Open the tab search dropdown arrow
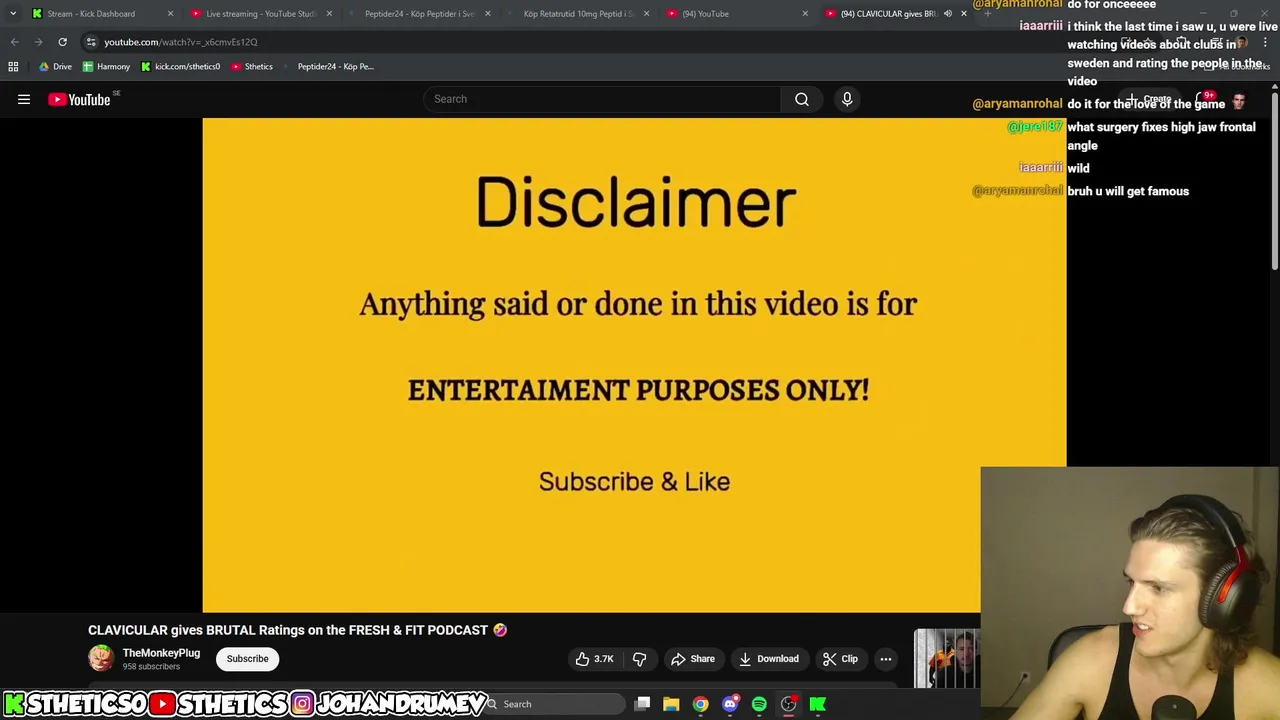Viewport: 1280px width, 720px height. coord(12,14)
